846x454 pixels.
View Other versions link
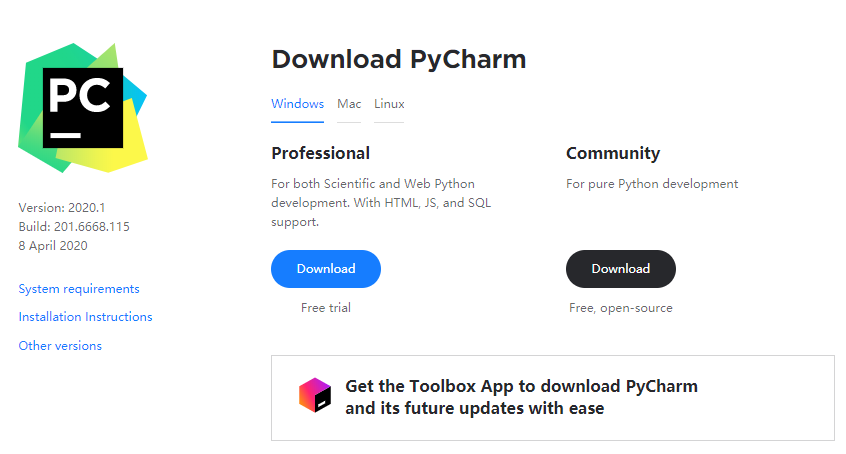click(x=60, y=345)
